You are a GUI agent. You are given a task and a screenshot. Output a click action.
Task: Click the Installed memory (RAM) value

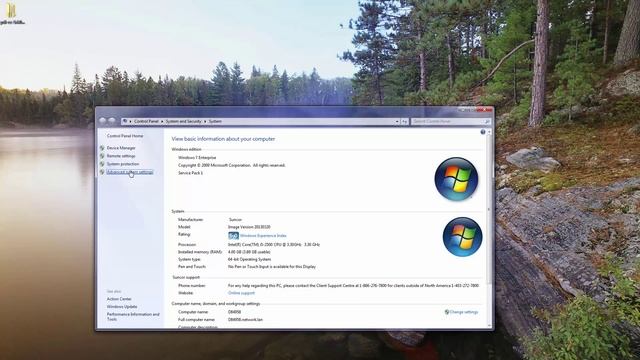(249, 252)
